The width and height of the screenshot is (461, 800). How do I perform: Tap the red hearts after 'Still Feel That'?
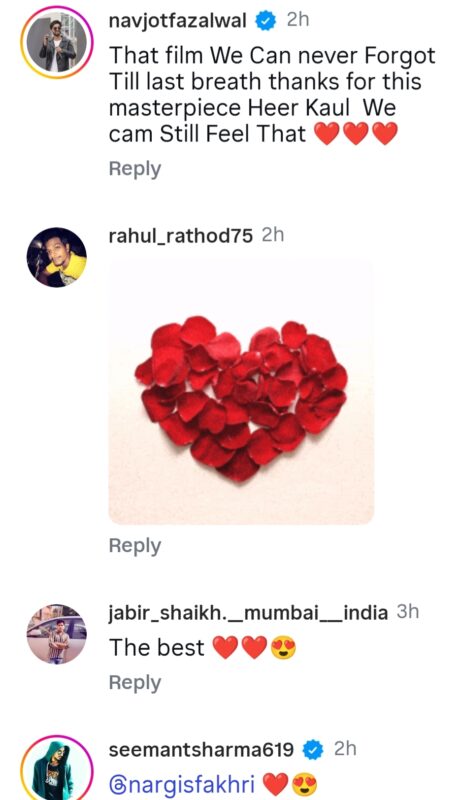tap(355, 134)
